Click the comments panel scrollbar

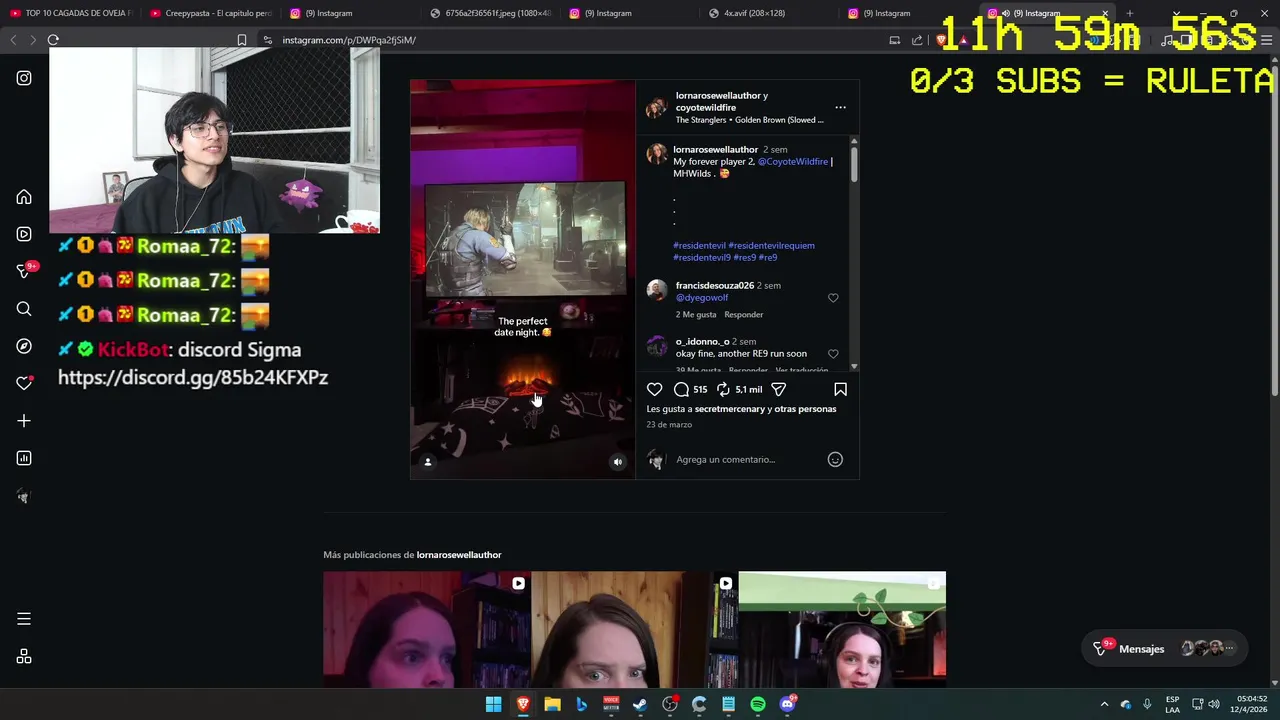coord(854,165)
